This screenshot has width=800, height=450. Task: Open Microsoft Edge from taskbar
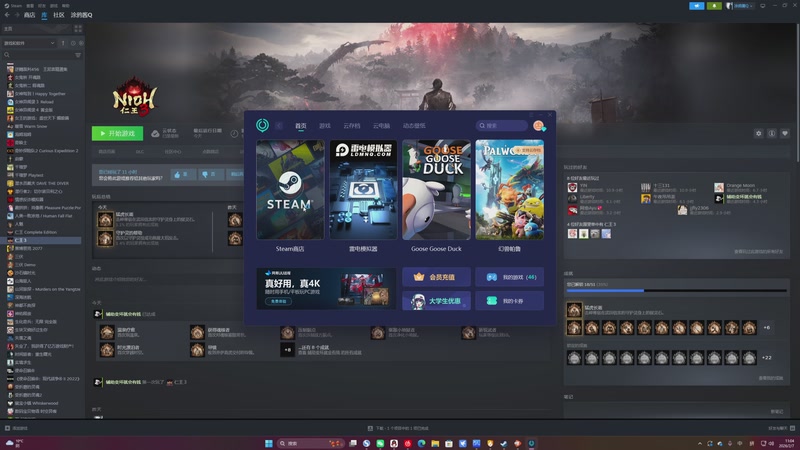(421, 443)
